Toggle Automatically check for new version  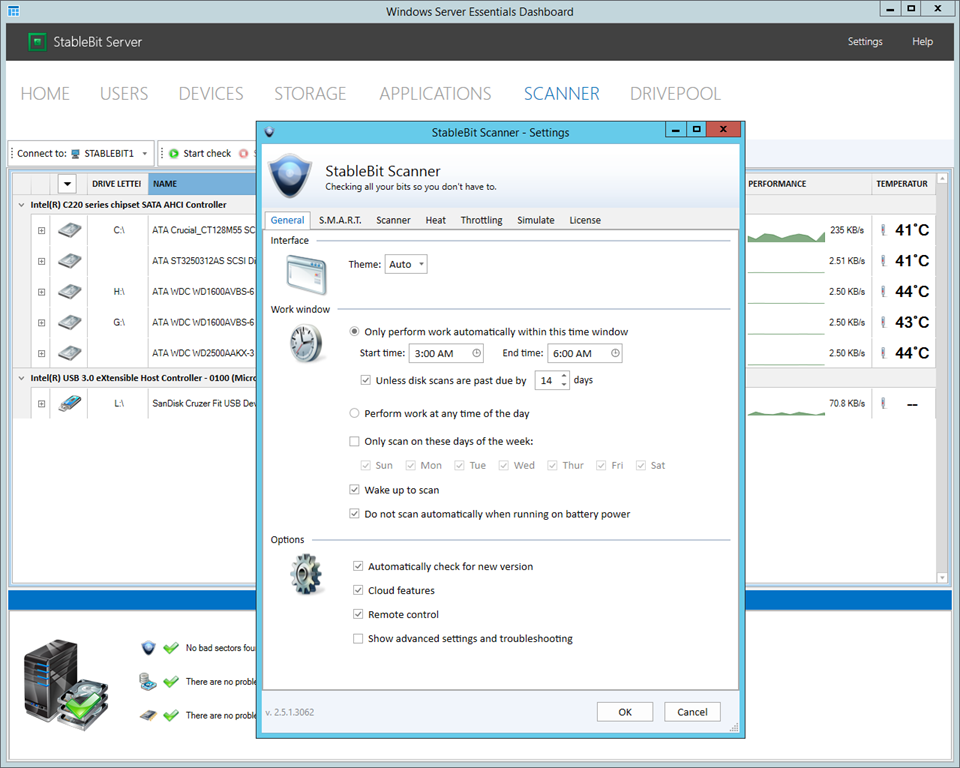358,567
